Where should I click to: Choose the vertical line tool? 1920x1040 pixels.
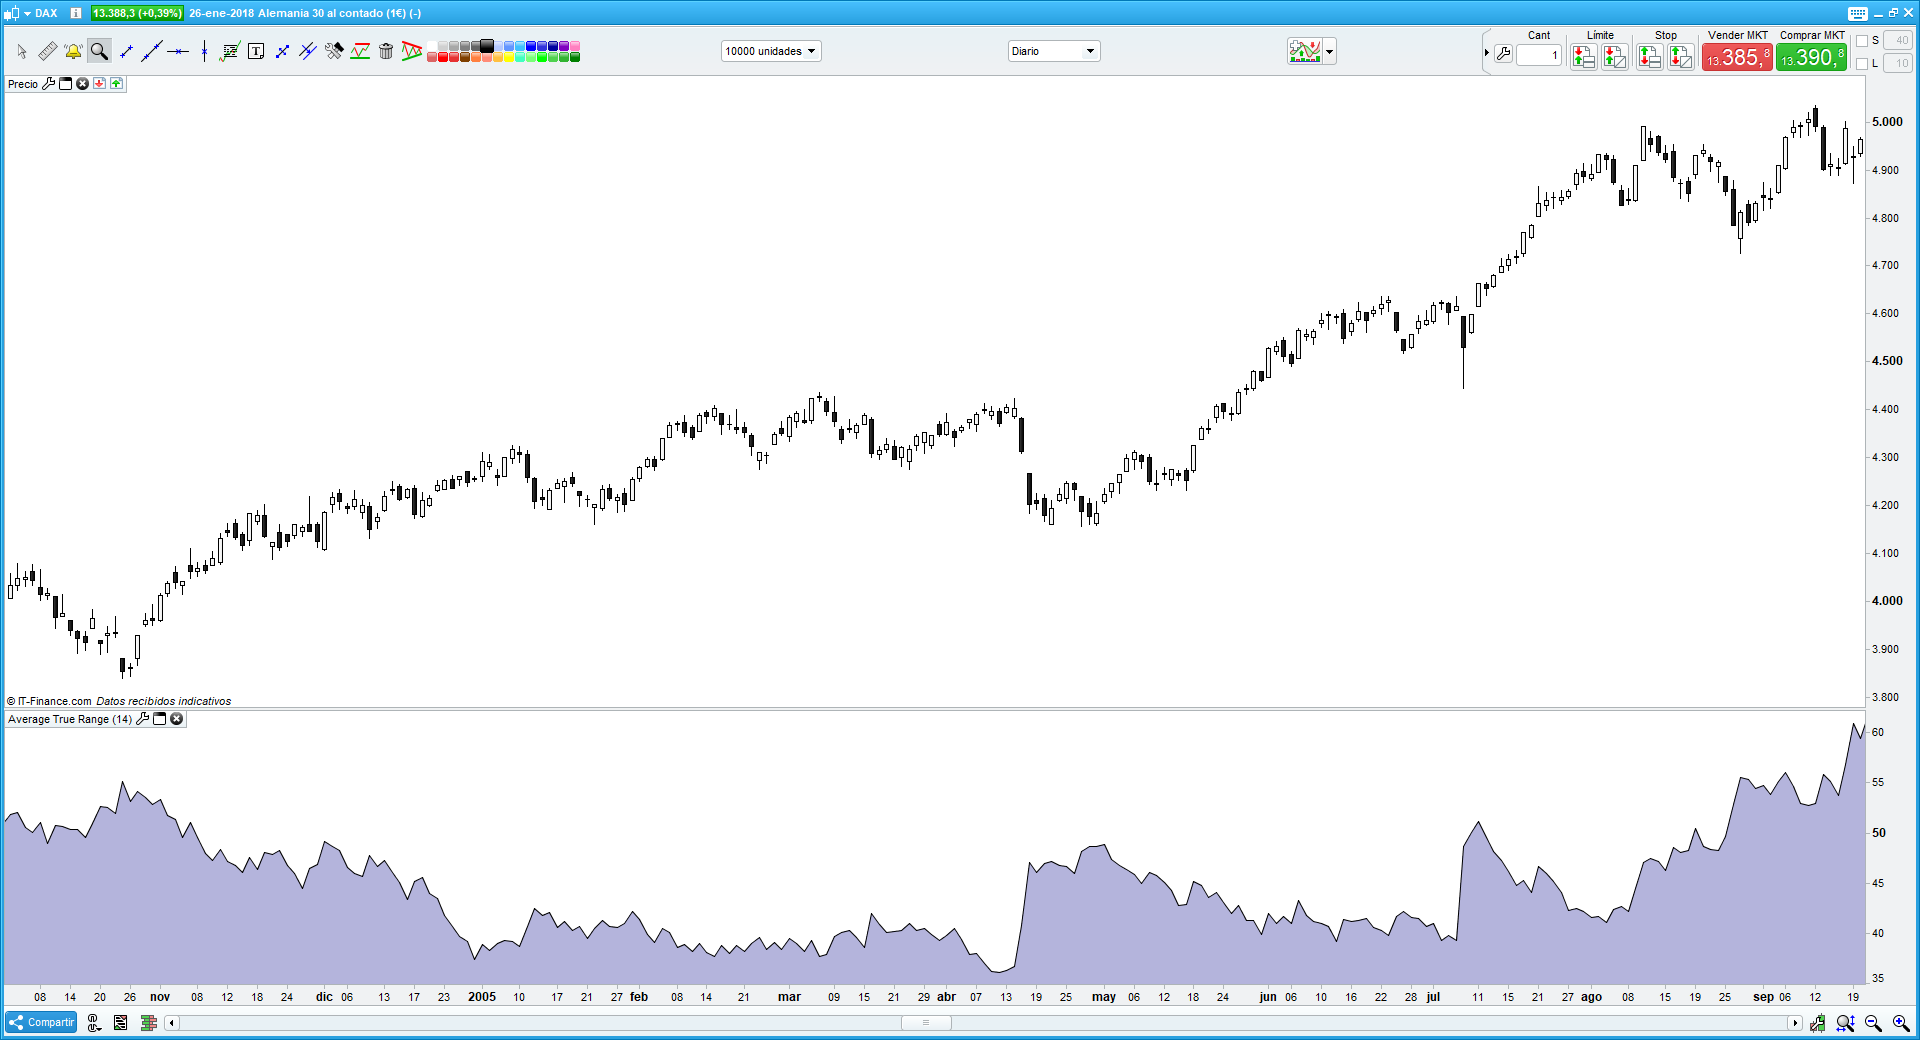pyautogui.click(x=204, y=51)
